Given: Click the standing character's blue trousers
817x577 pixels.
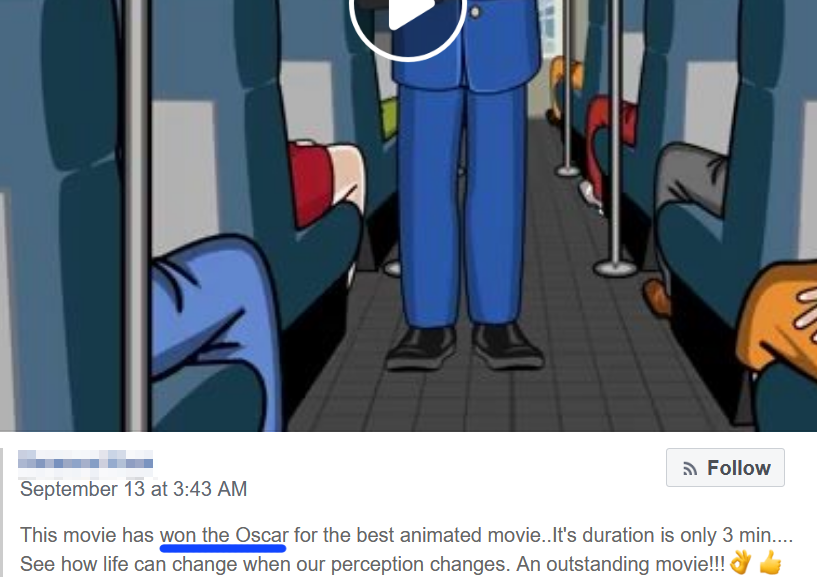Looking at the screenshot, I should [461, 206].
